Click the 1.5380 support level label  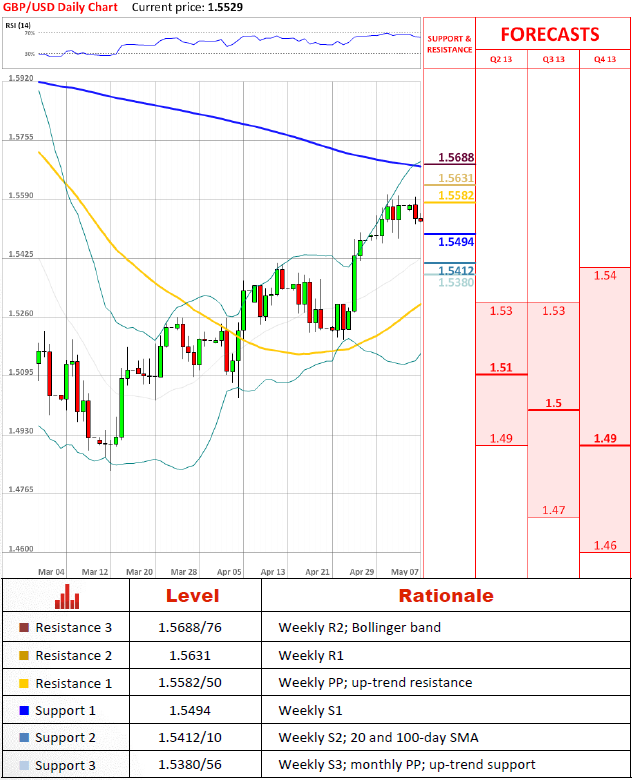[x=456, y=283]
